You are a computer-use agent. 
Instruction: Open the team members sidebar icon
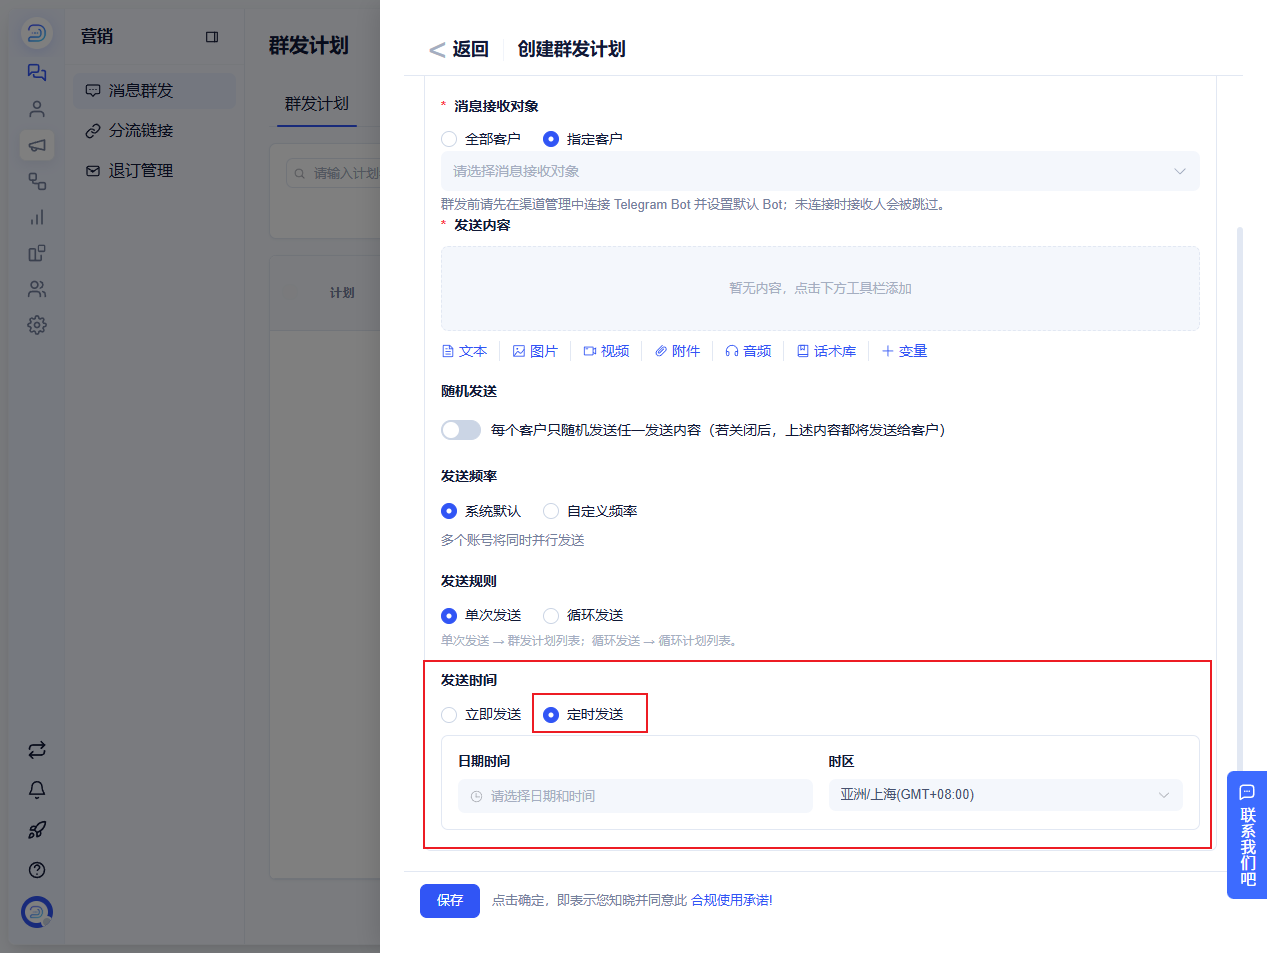(x=37, y=289)
